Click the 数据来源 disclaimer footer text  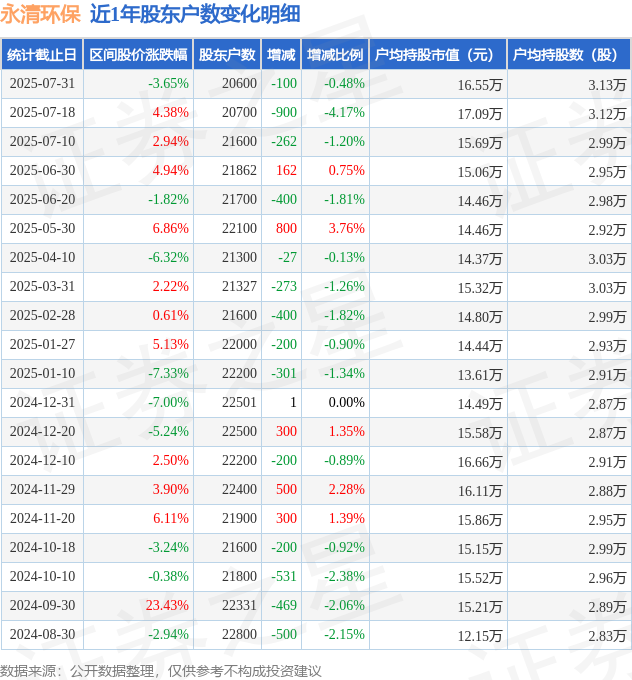(161, 670)
